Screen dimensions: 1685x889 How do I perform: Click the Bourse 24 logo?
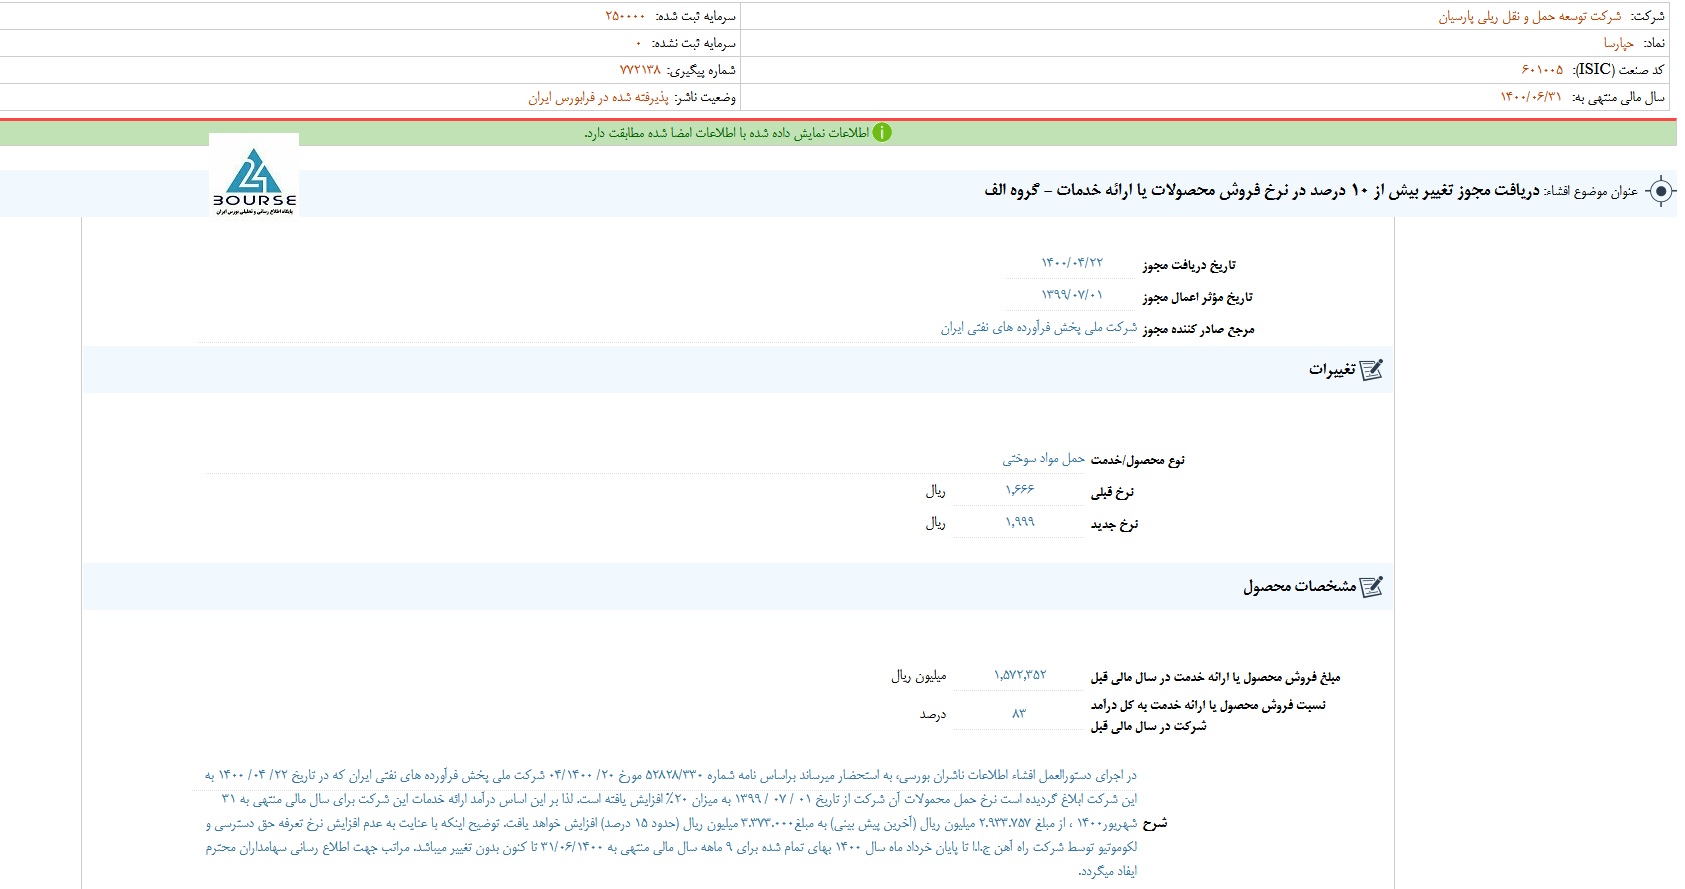254,176
